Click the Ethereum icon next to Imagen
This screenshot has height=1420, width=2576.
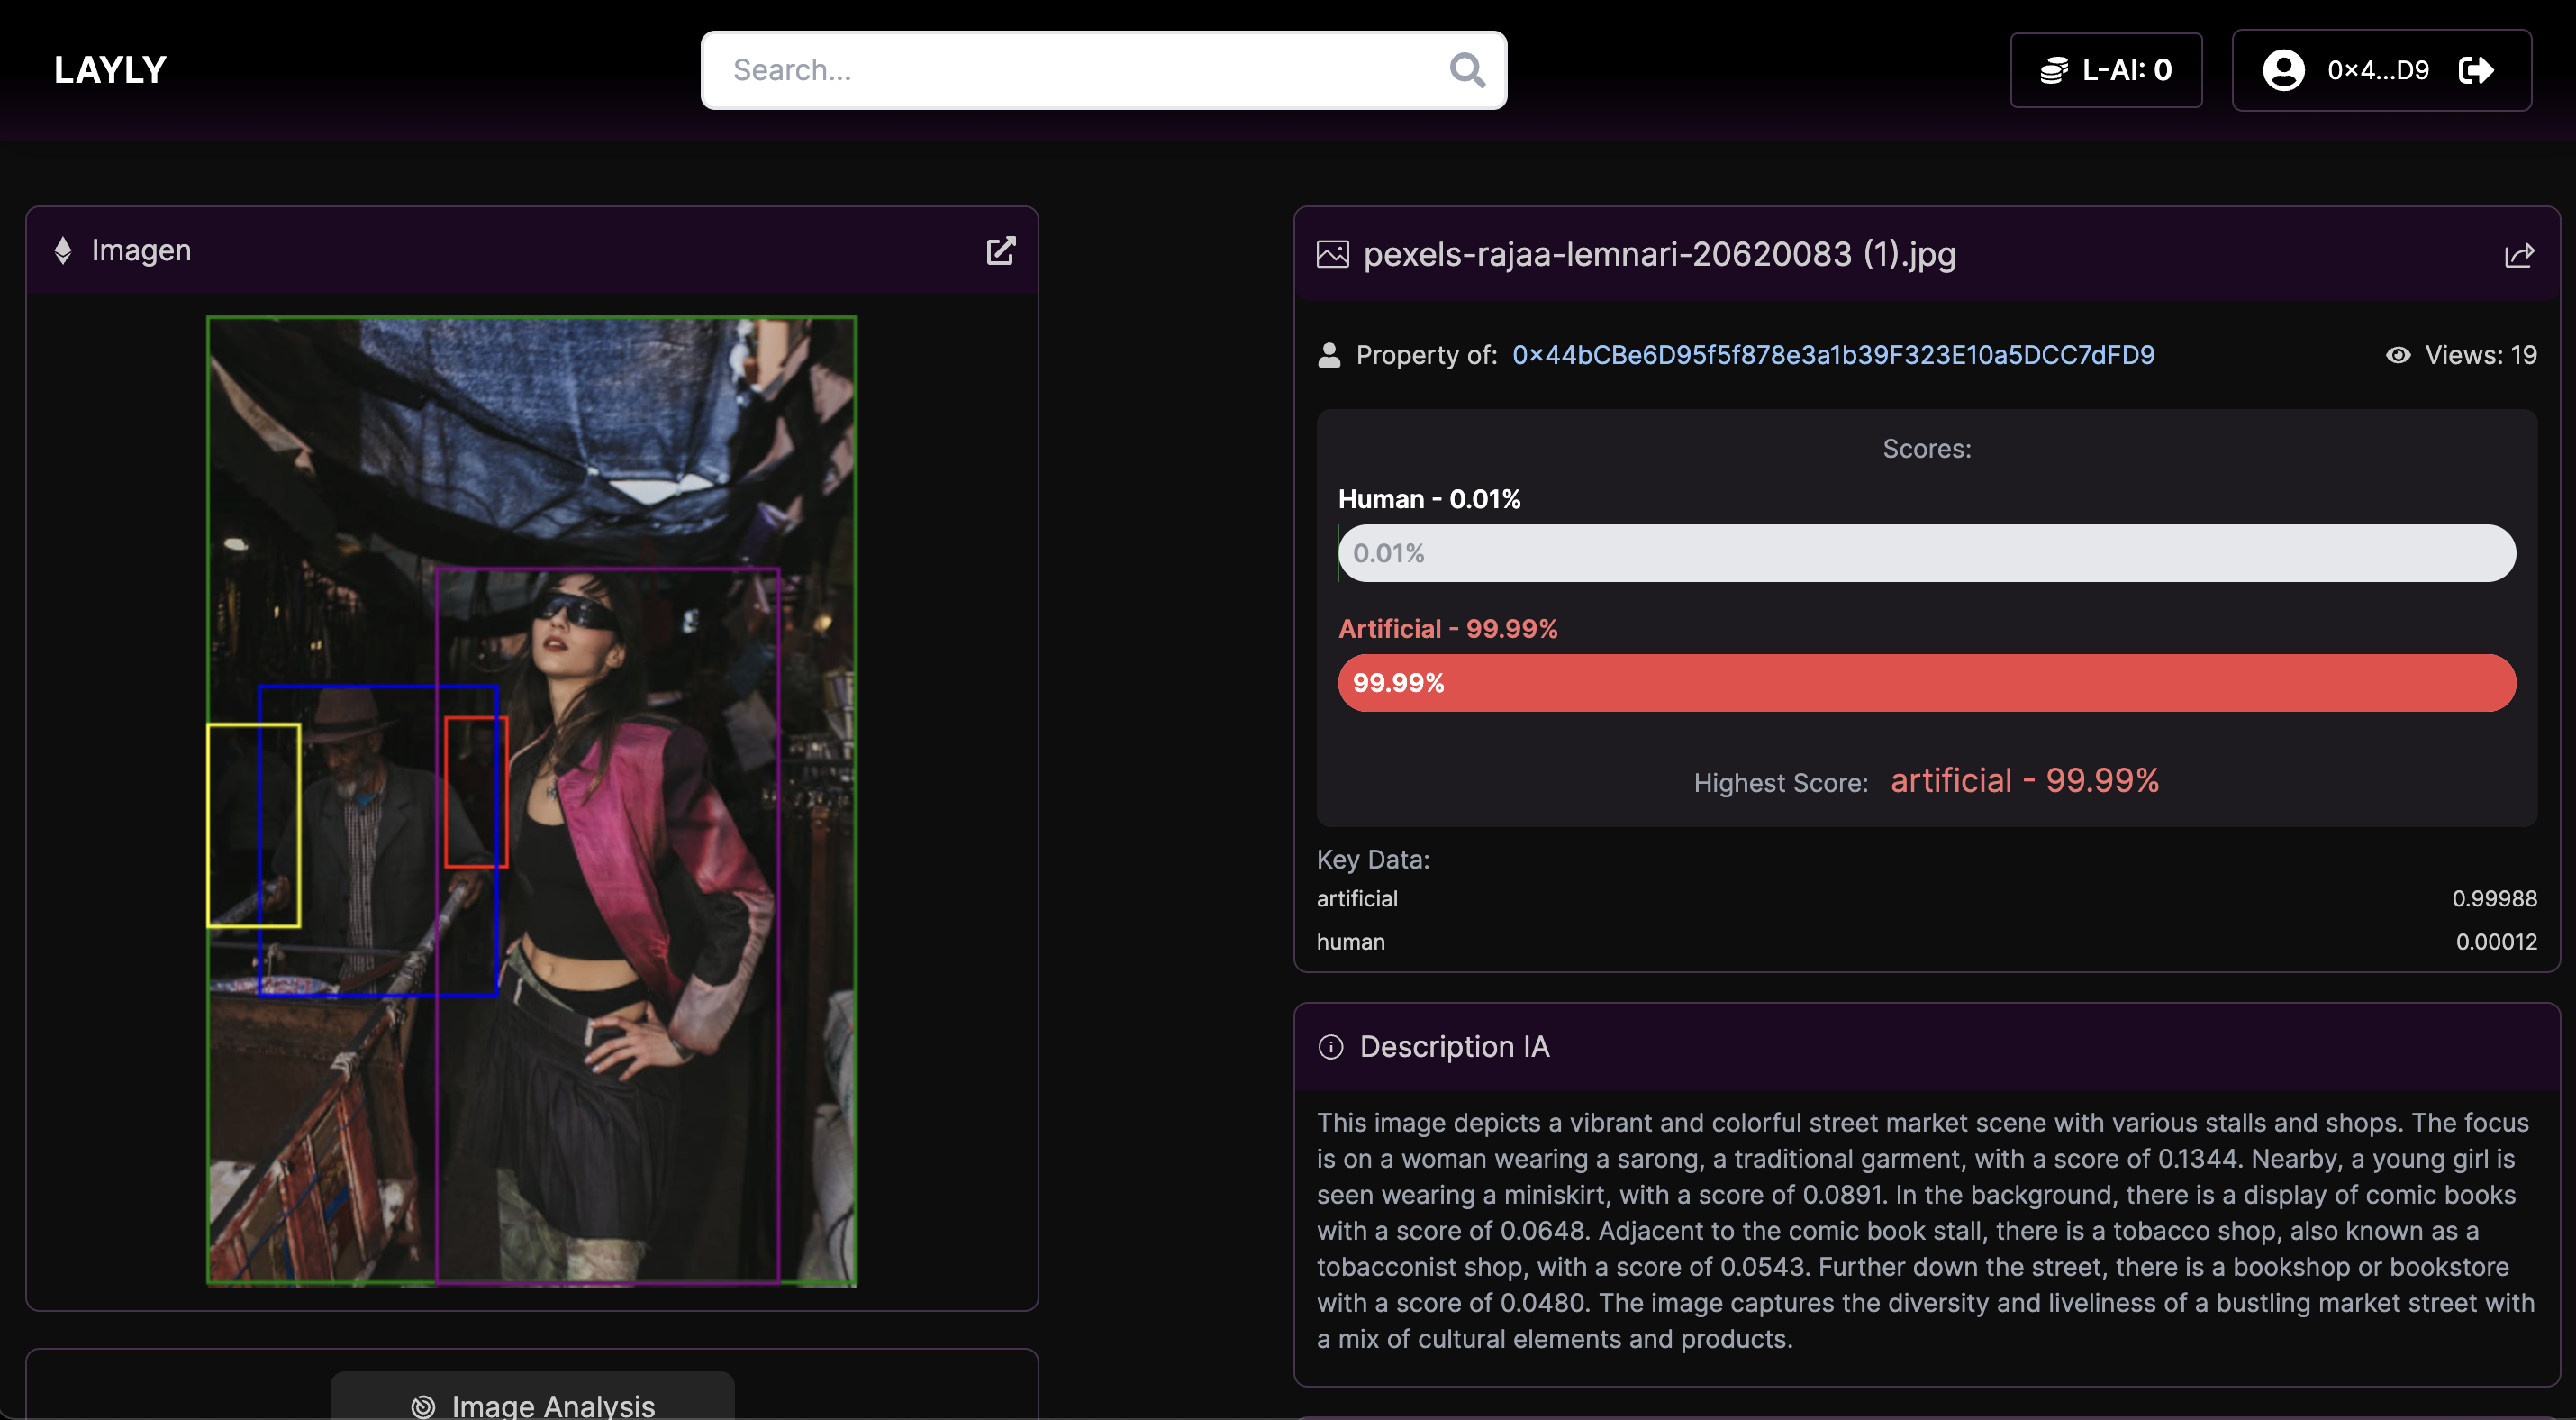[63, 250]
